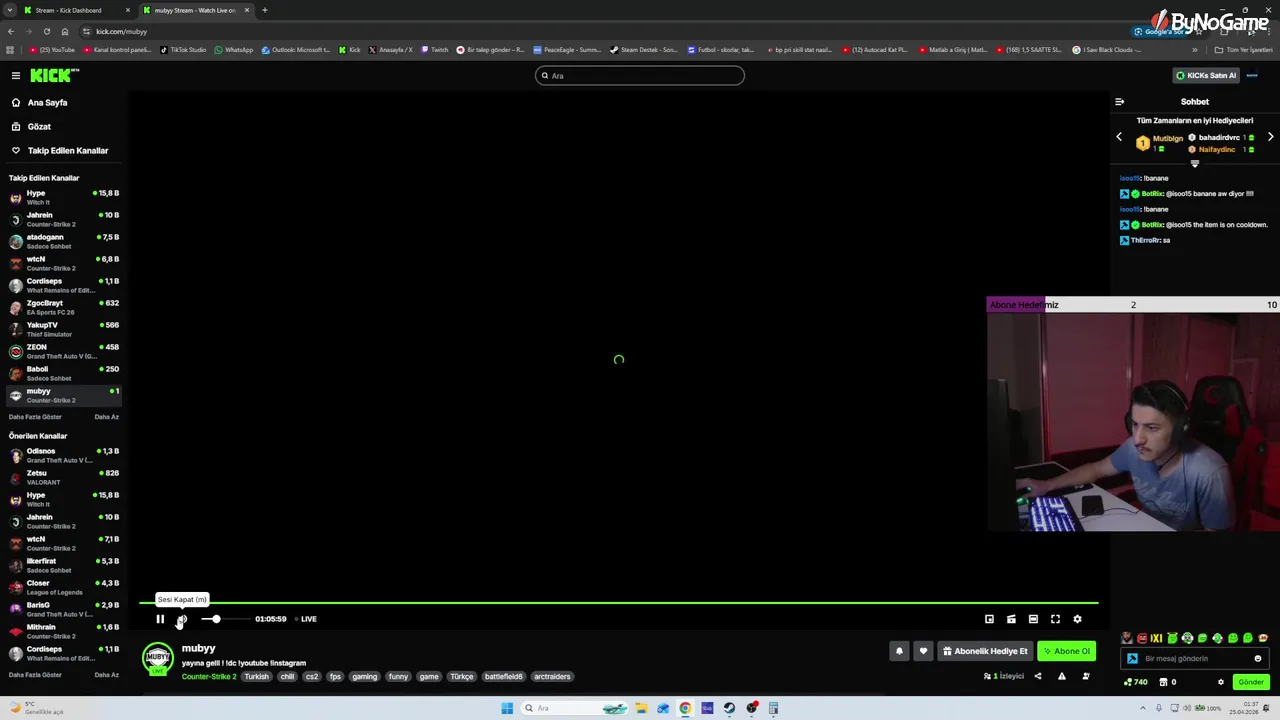Viewport: 1280px width, 720px height.
Task: Adjust the volume slider knob
Action: [216, 619]
